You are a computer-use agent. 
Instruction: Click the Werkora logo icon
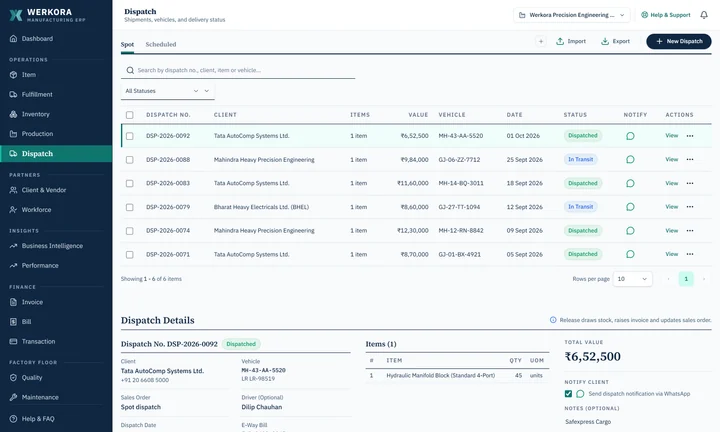point(16,15)
